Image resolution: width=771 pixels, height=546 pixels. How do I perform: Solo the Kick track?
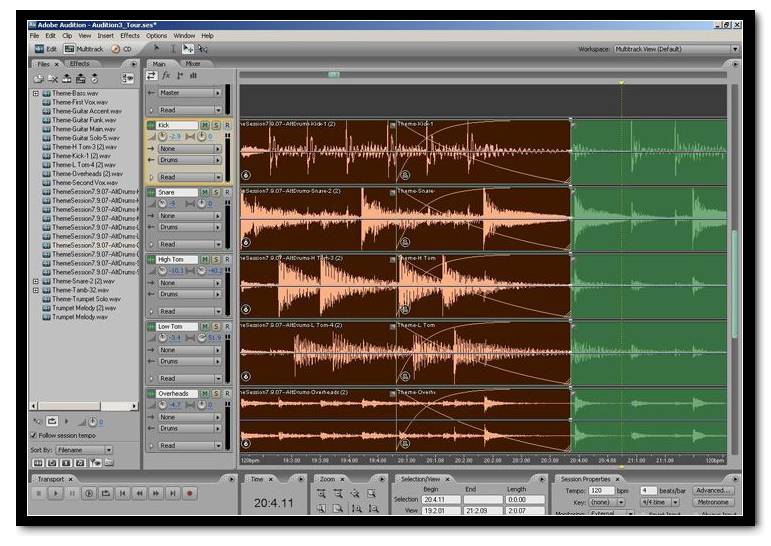tap(216, 125)
